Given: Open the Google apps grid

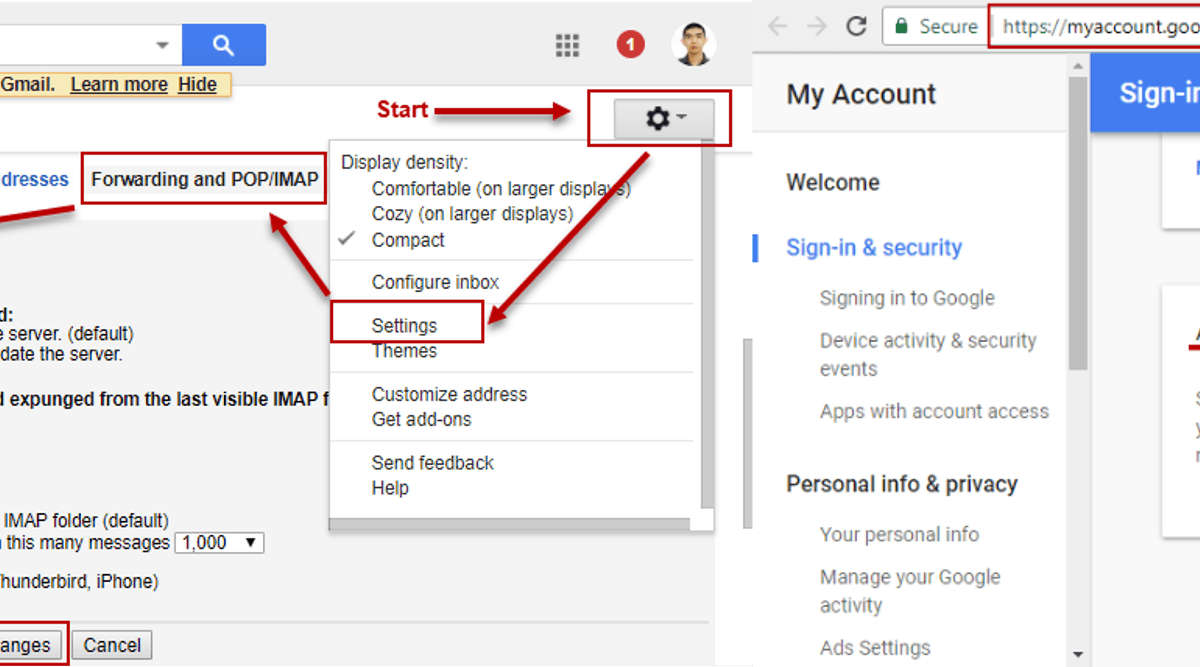Looking at the screenshot, I should point(567,45).
